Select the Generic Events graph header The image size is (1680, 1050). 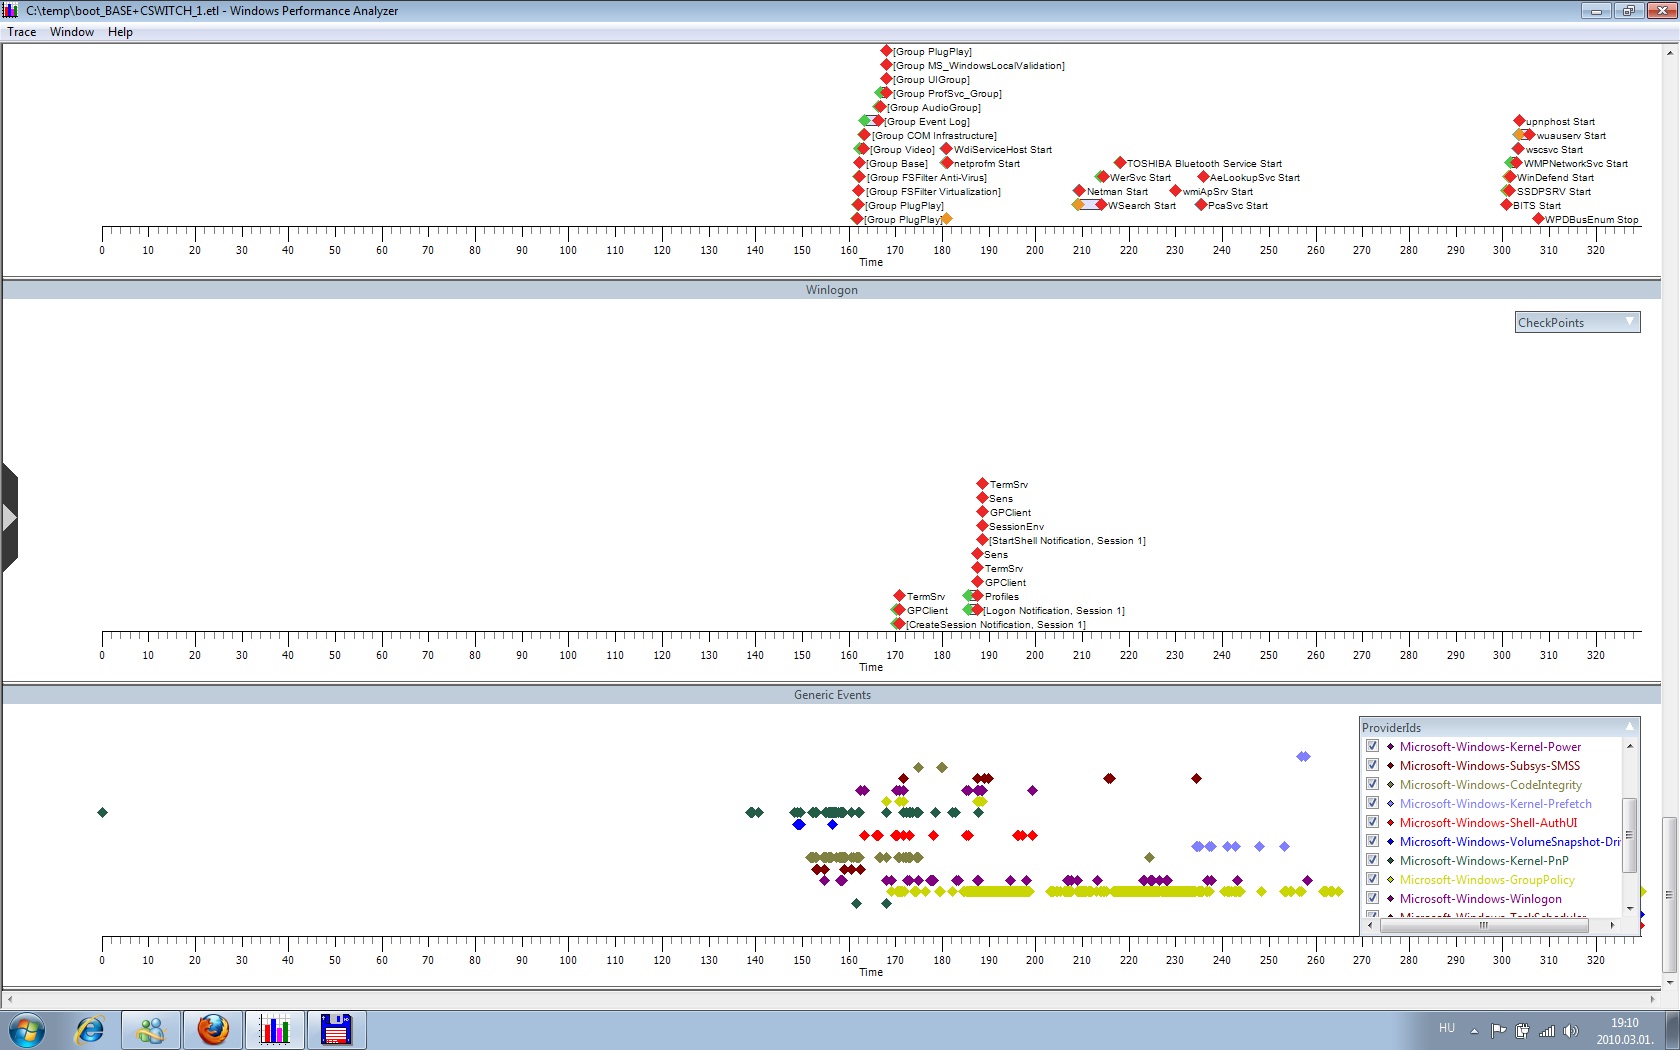click(832, 695)
